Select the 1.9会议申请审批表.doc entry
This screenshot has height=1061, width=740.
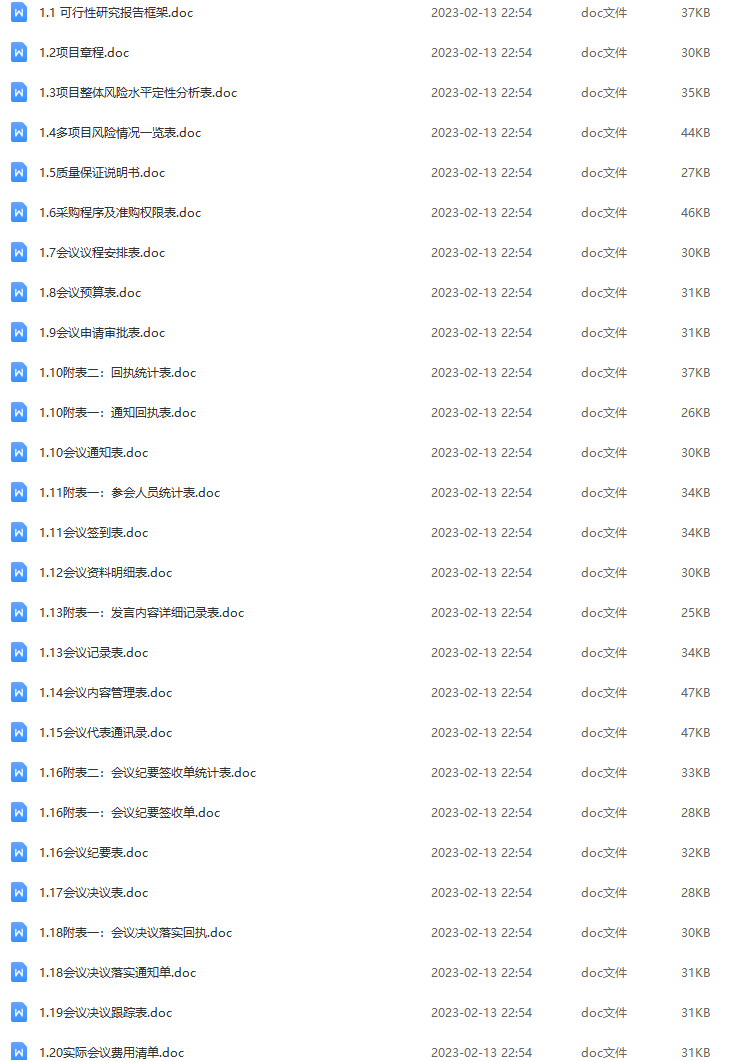(102, 332)
